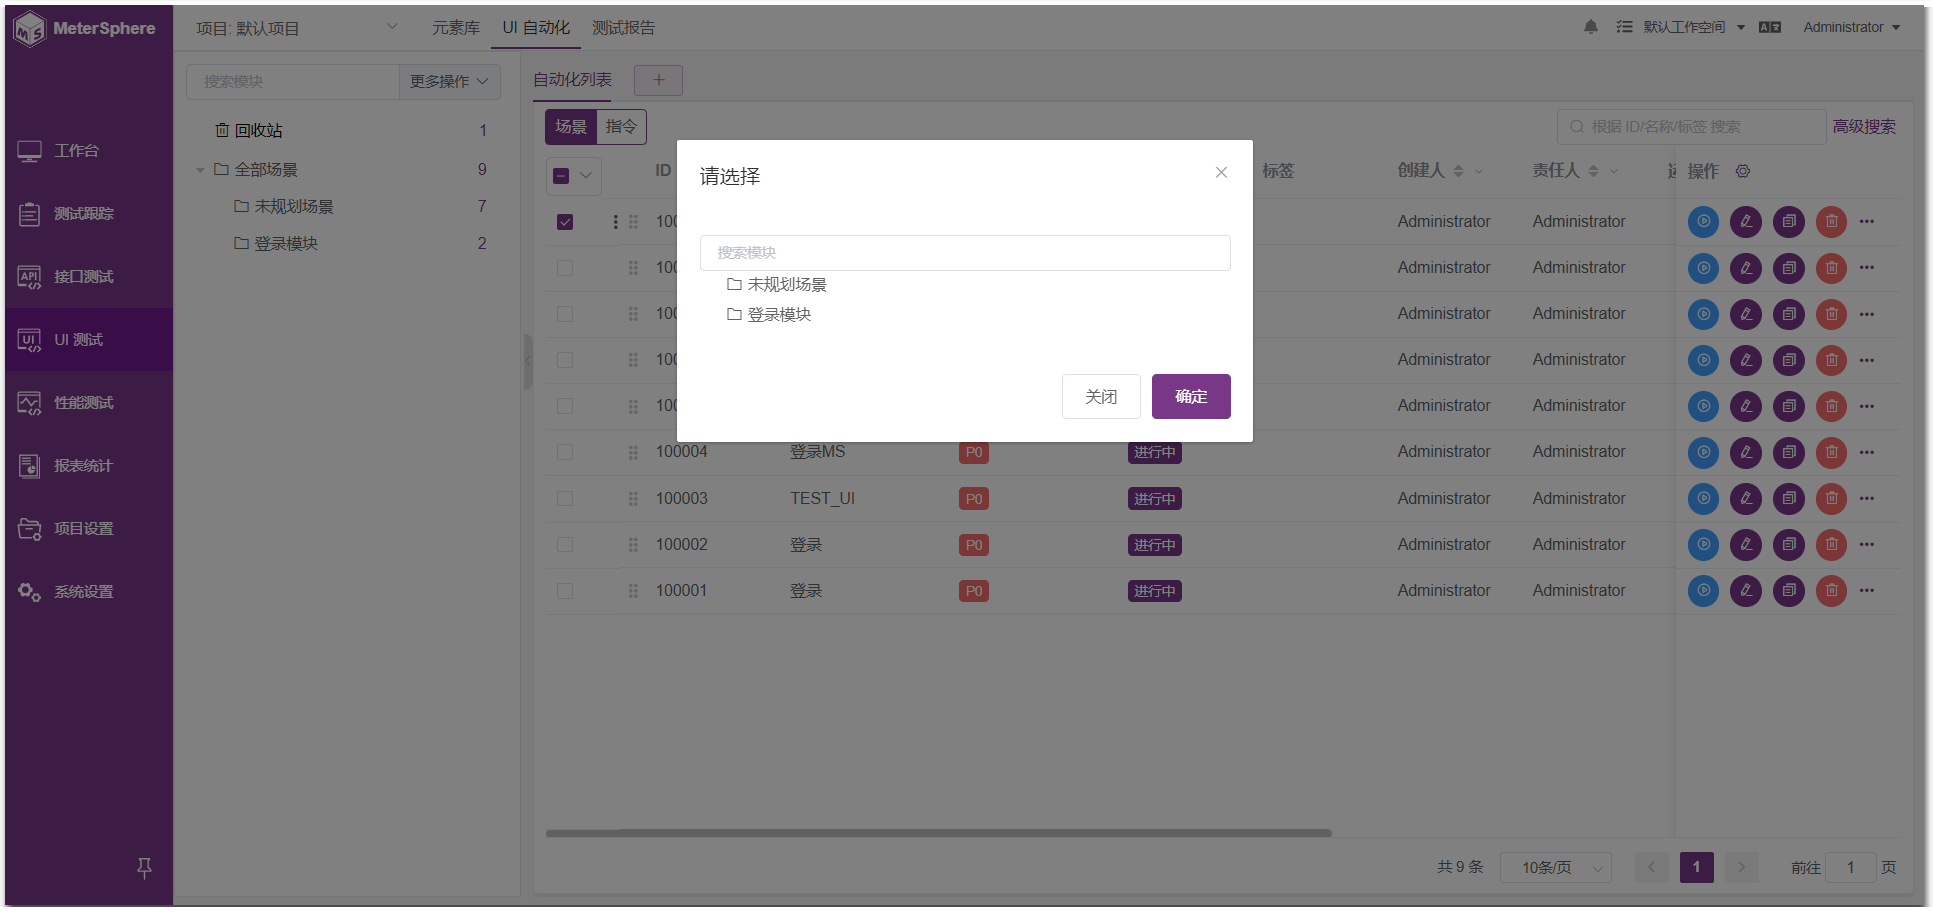Select the 指令 tab
1933x914 pixels.
click(621, 127)
